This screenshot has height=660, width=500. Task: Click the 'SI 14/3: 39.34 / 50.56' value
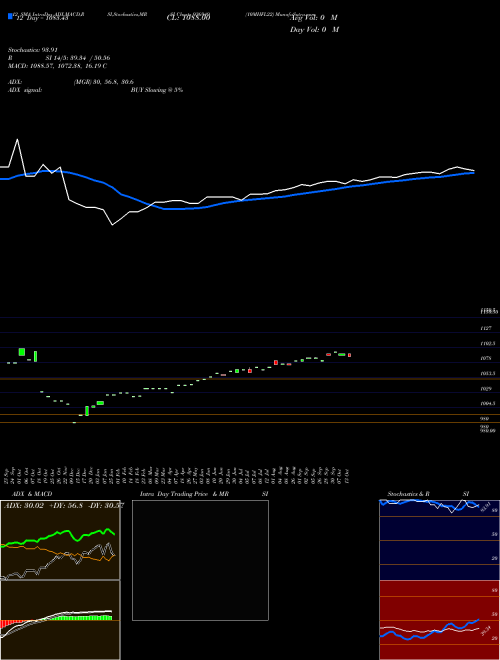pyautogui.click(x=78, y=58)
